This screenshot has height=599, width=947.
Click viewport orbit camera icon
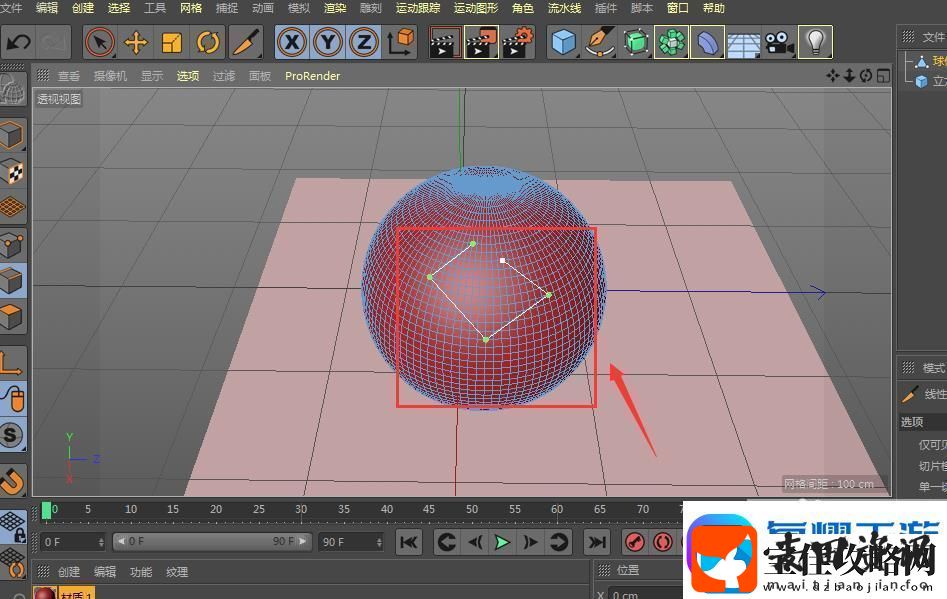click(866, 75)
